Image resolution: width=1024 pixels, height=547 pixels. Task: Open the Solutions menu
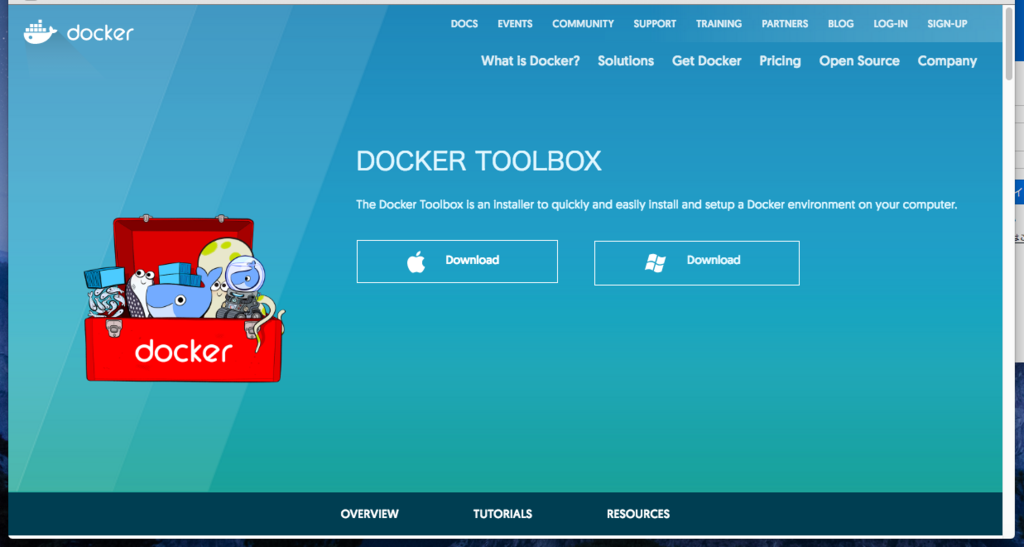(x=626, y=61)
